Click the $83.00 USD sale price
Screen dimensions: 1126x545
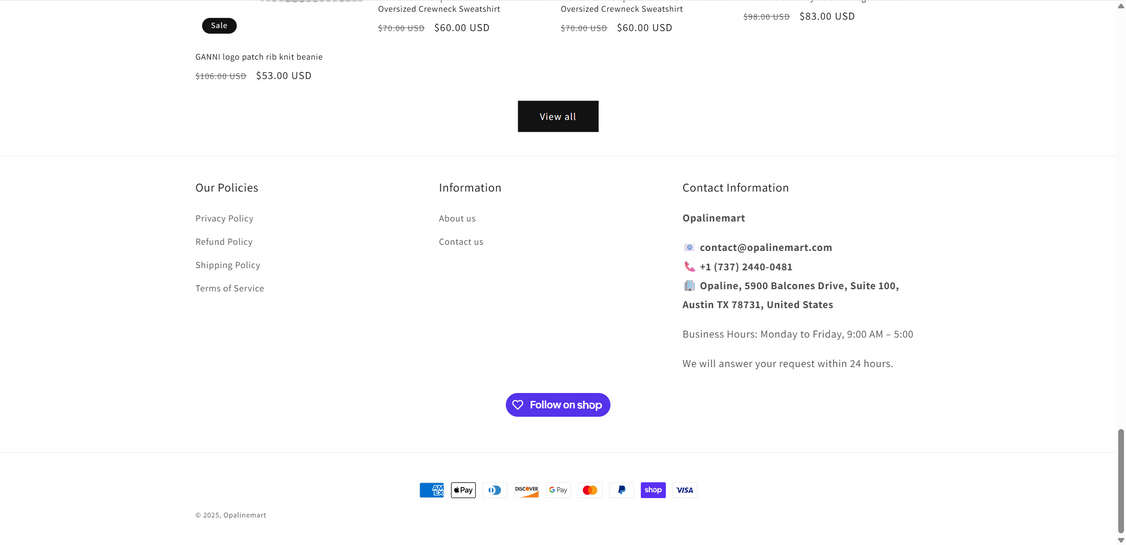(827, 16)
